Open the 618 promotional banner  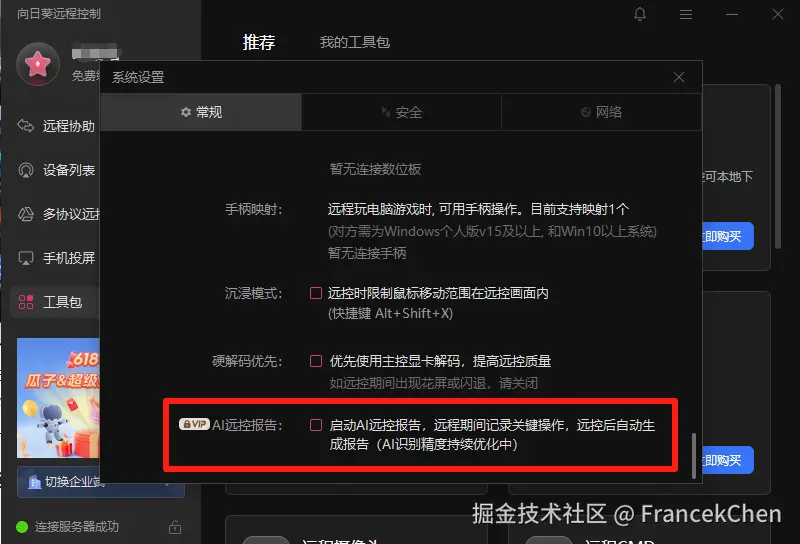coord(58,398)
